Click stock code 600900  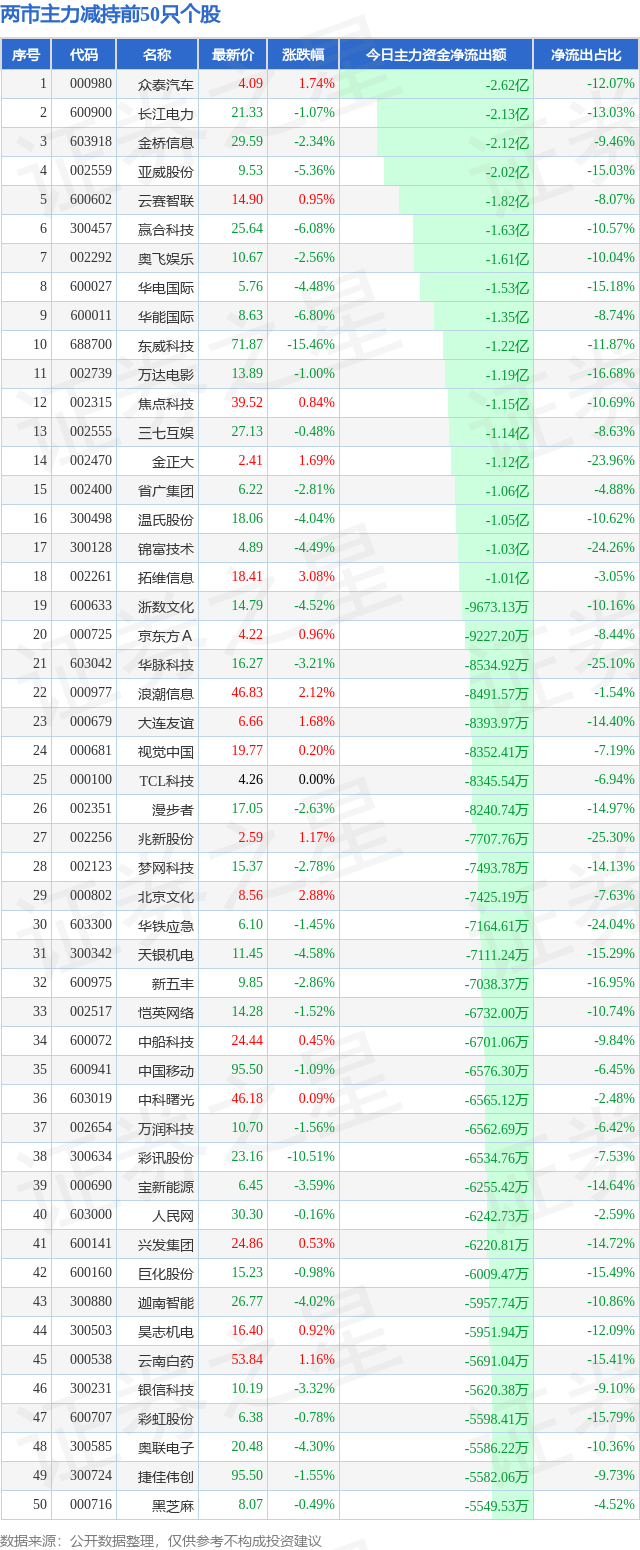tap(91, 113)
